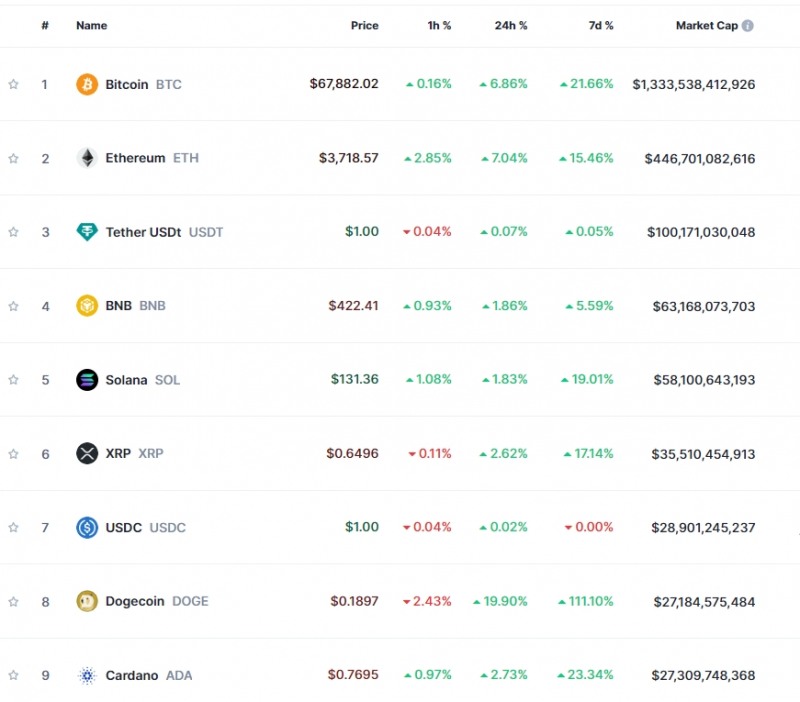Click the Bitcoin logo icon
Screen dimensions: 800x702
click(x=87, y=85)
